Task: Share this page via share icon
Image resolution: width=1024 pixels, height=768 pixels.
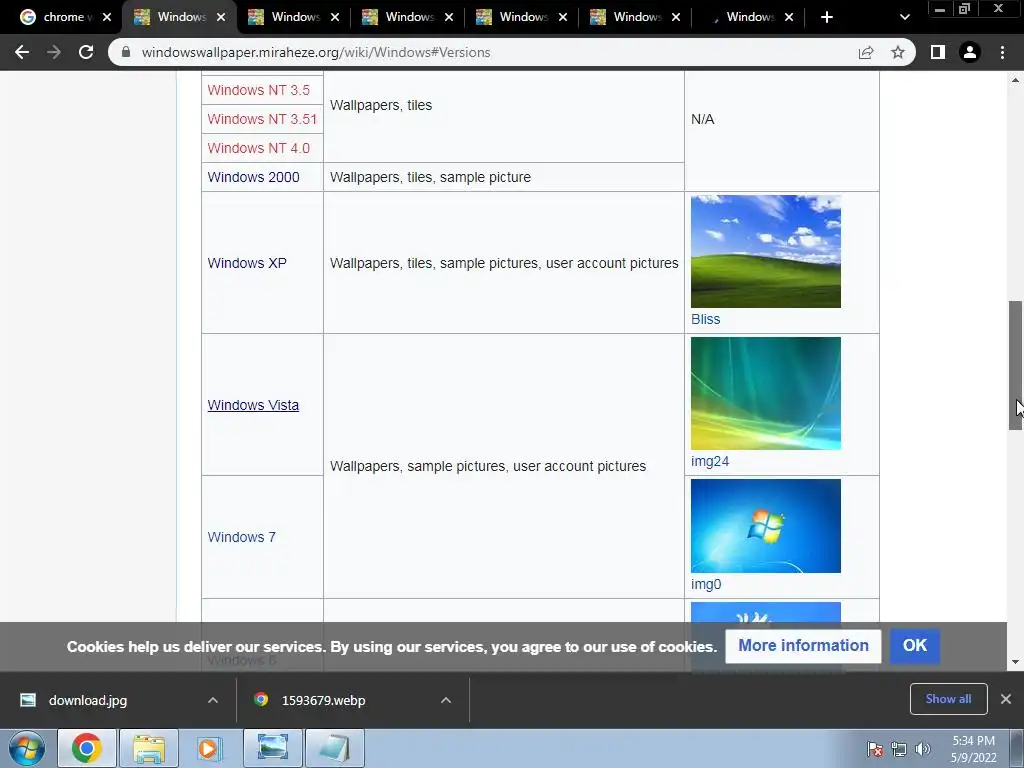Action: (866, 52)
